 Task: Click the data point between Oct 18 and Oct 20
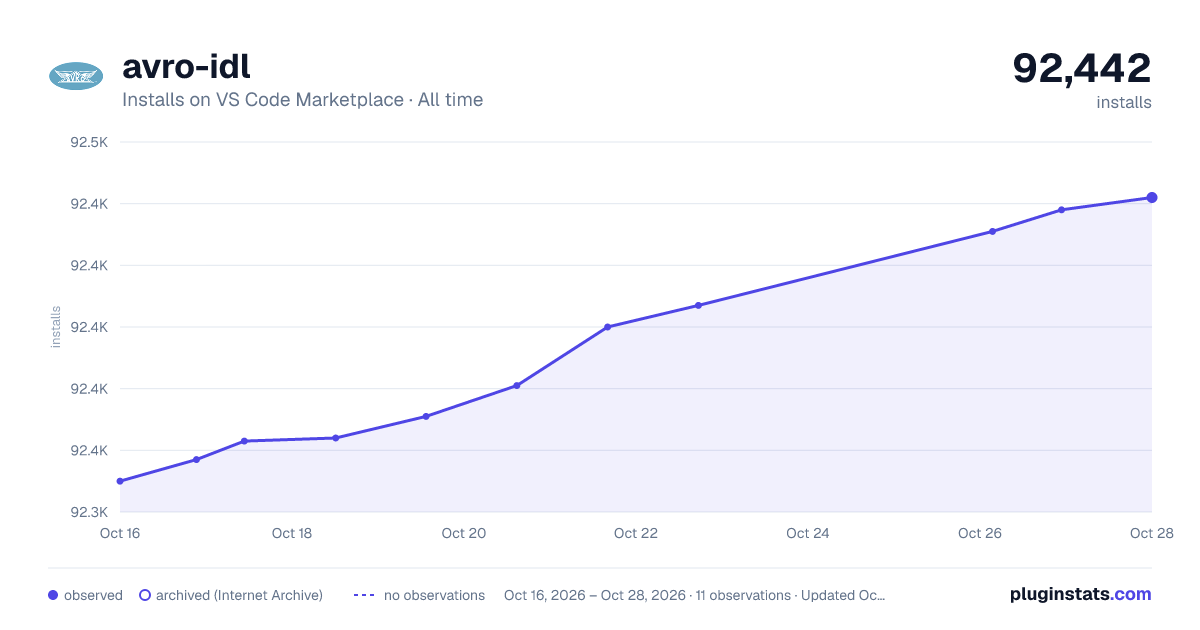point(426,416)
